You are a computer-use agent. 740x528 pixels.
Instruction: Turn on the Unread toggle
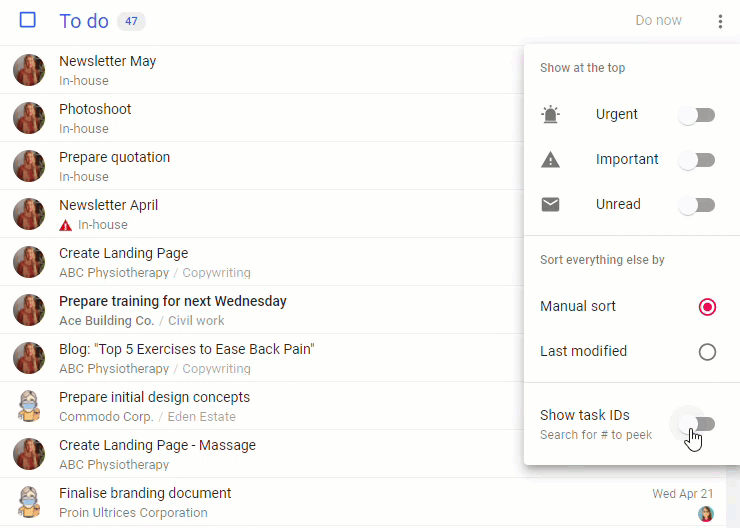(x=697, y=205)
